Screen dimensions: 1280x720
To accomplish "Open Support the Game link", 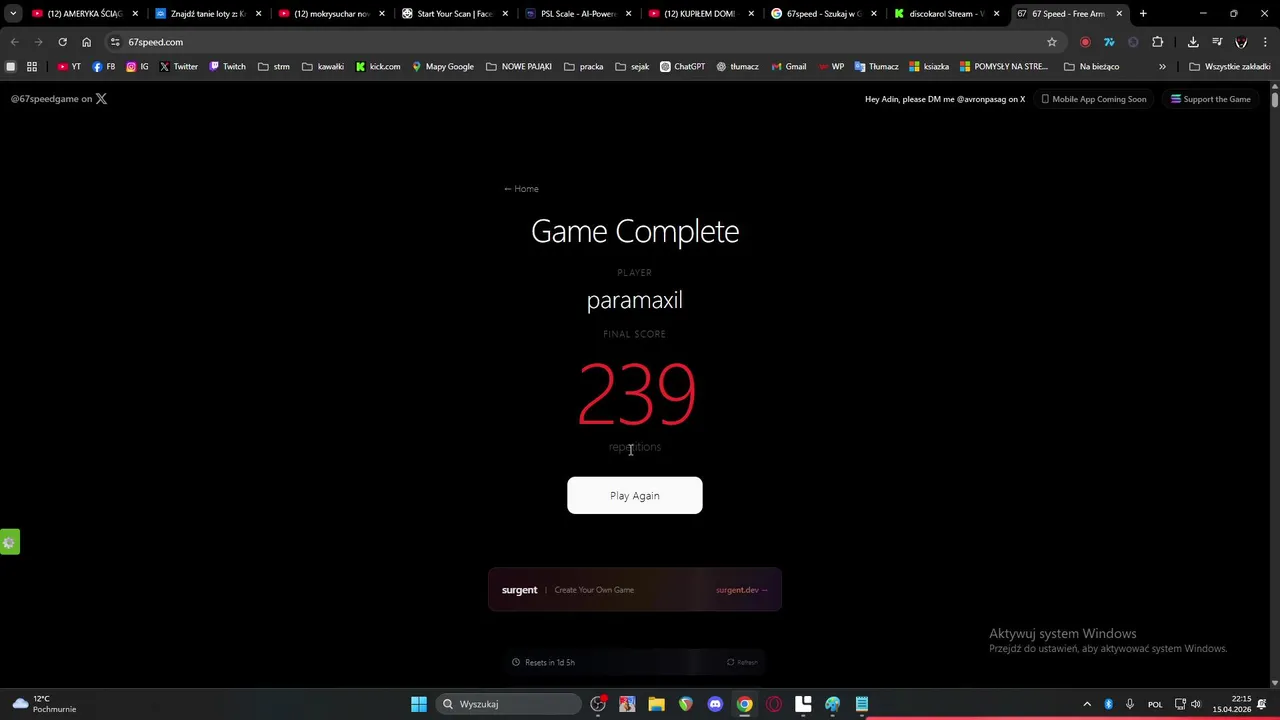I will (x=1210, y=99).
